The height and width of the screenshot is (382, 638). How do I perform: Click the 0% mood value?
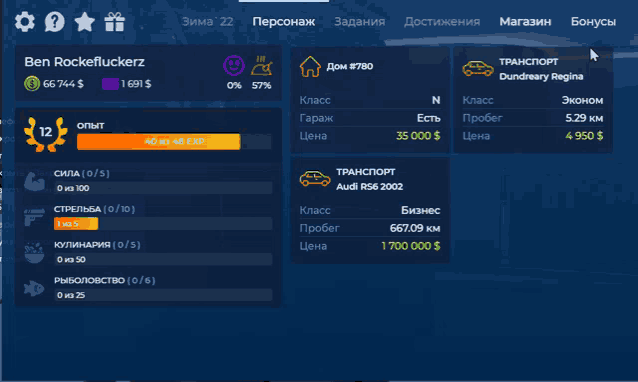coord(234,85)
